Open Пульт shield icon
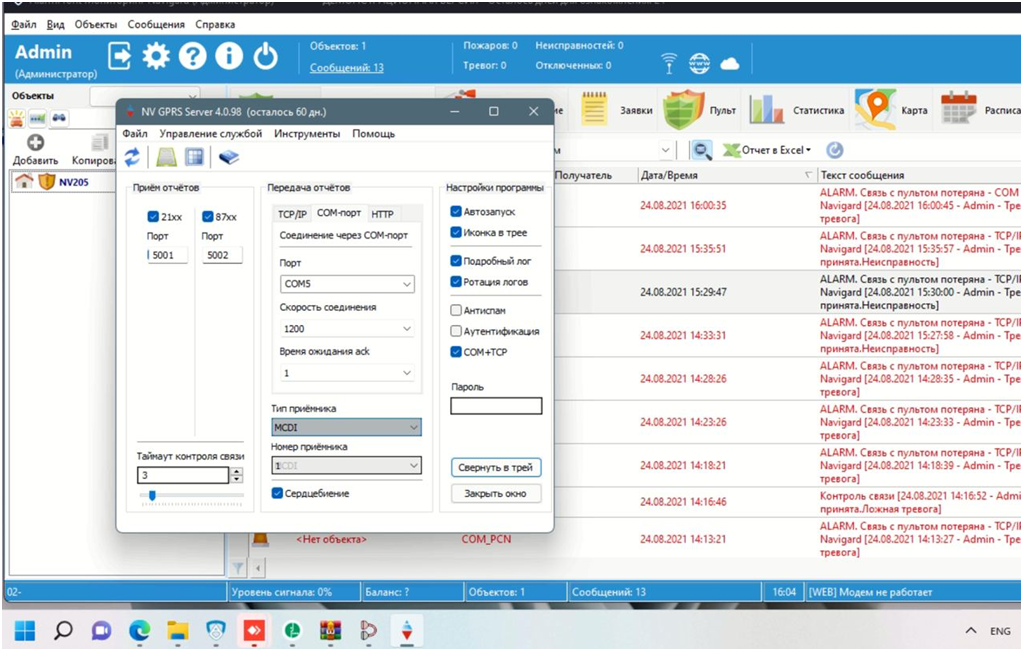This screenshot has height=651, width=1023. pyautogui.click(x=684, y=109)
